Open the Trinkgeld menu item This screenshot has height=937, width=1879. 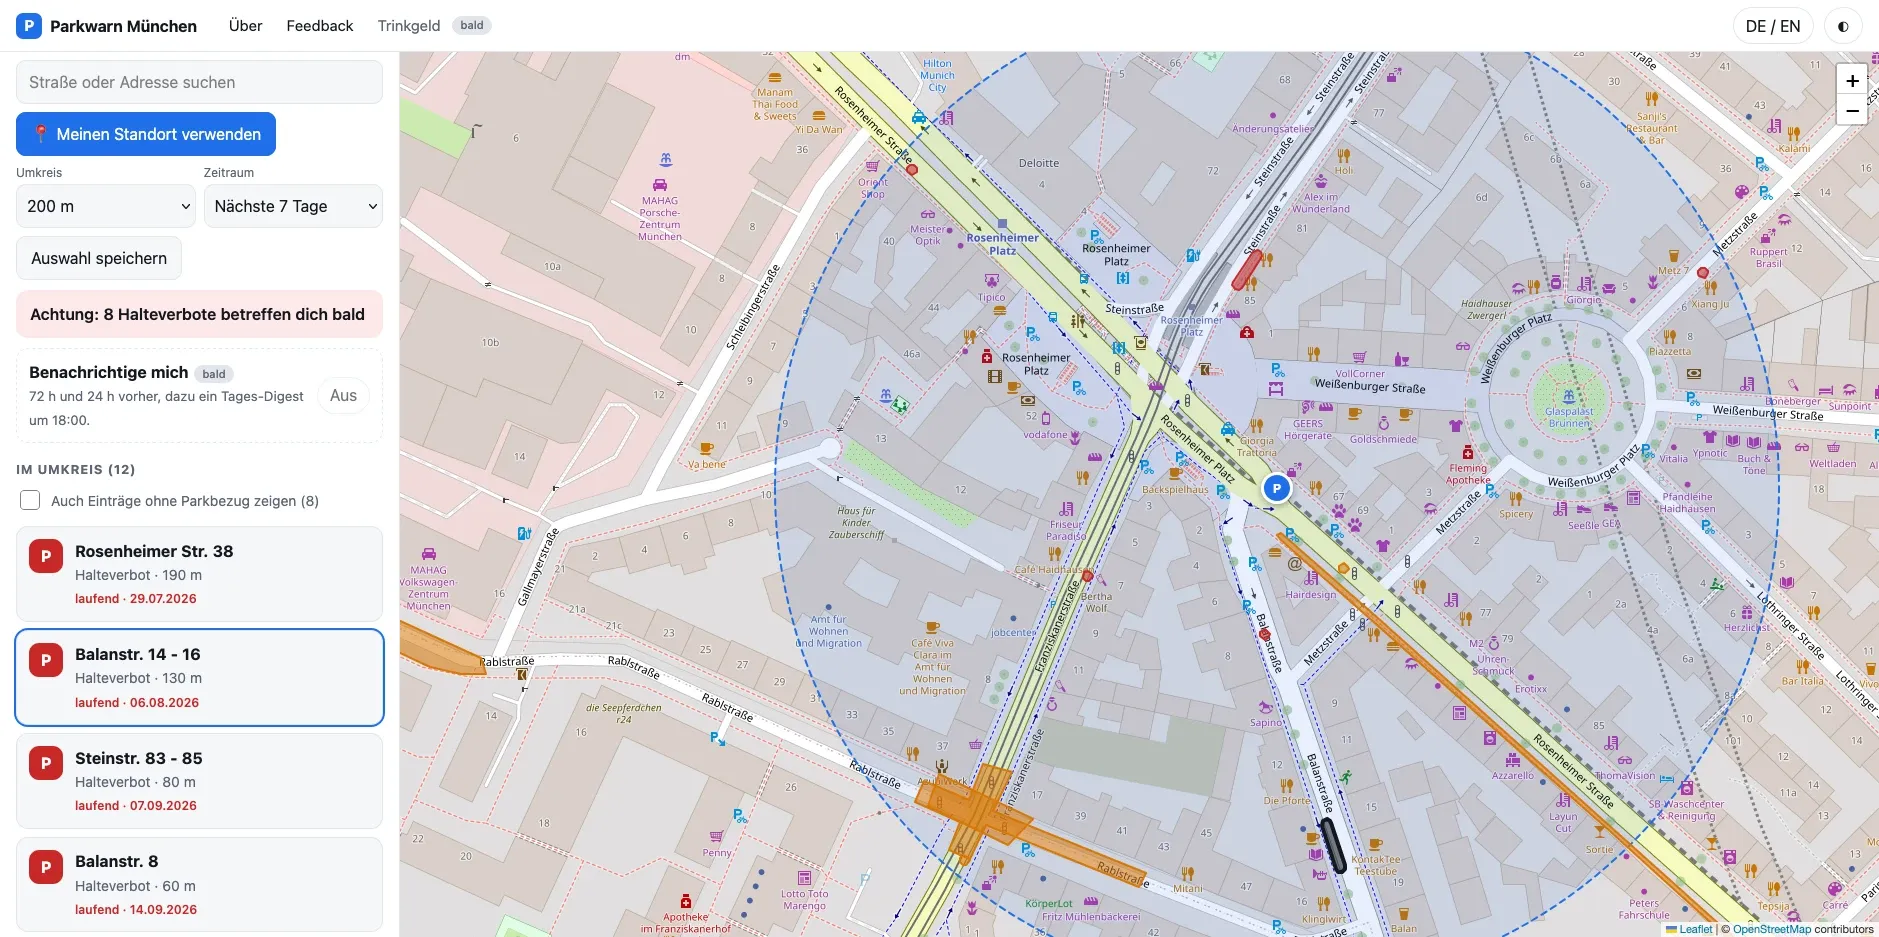[409, 26]
